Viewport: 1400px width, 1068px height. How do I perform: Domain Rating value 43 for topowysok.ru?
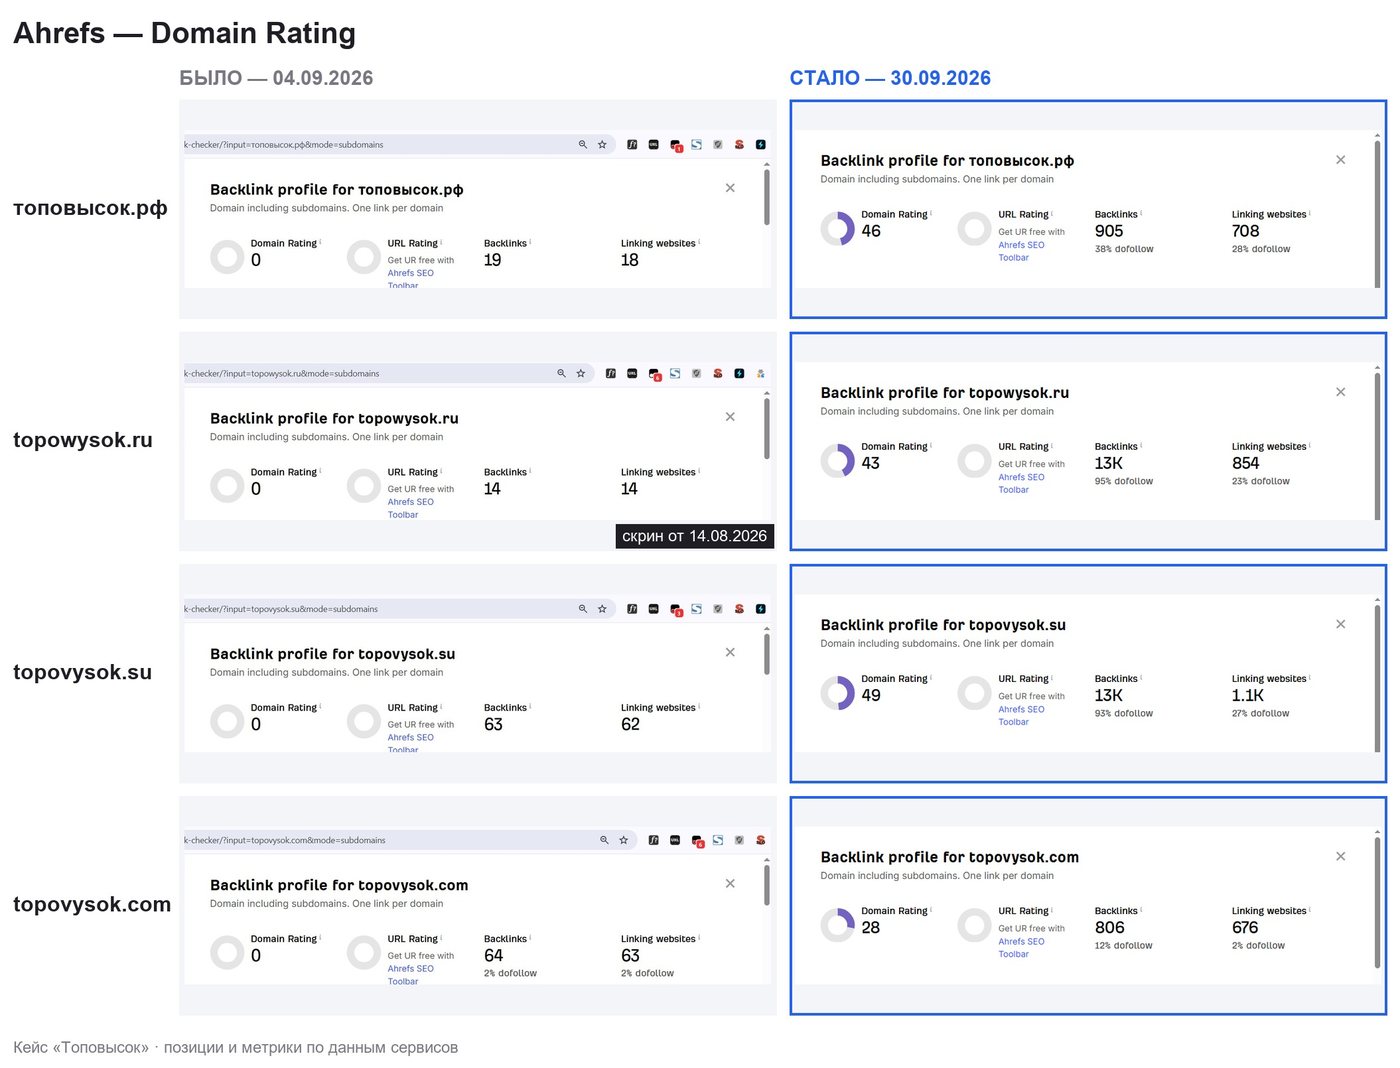pyautogui.click(x=871, y=463)
